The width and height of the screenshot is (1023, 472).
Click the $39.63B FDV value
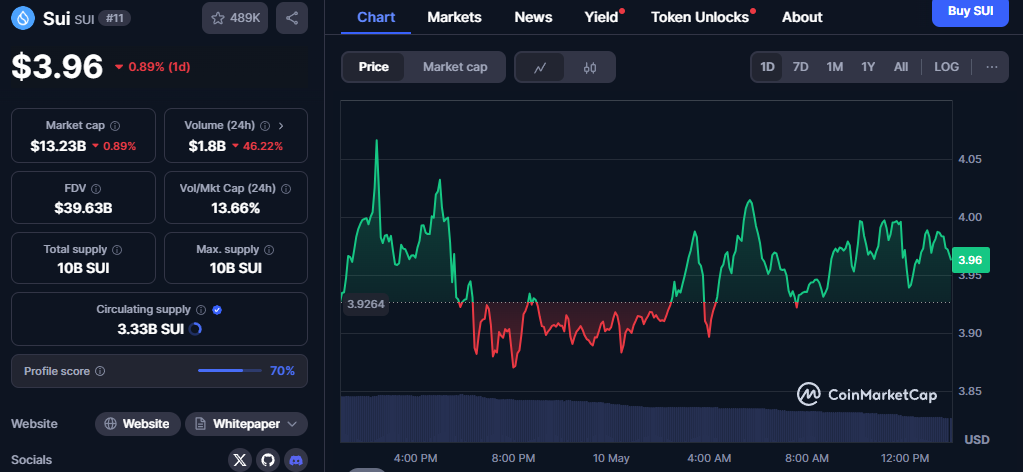coord(84,209)
